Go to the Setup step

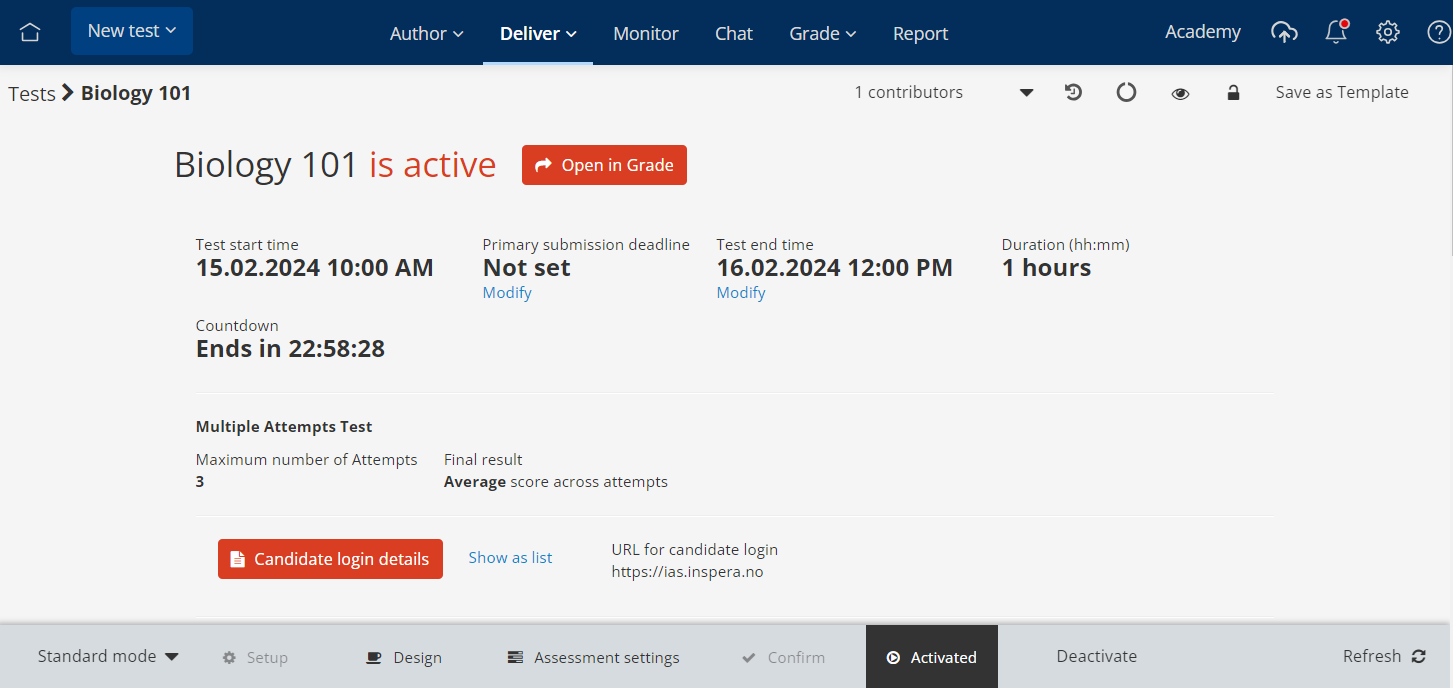255,657
